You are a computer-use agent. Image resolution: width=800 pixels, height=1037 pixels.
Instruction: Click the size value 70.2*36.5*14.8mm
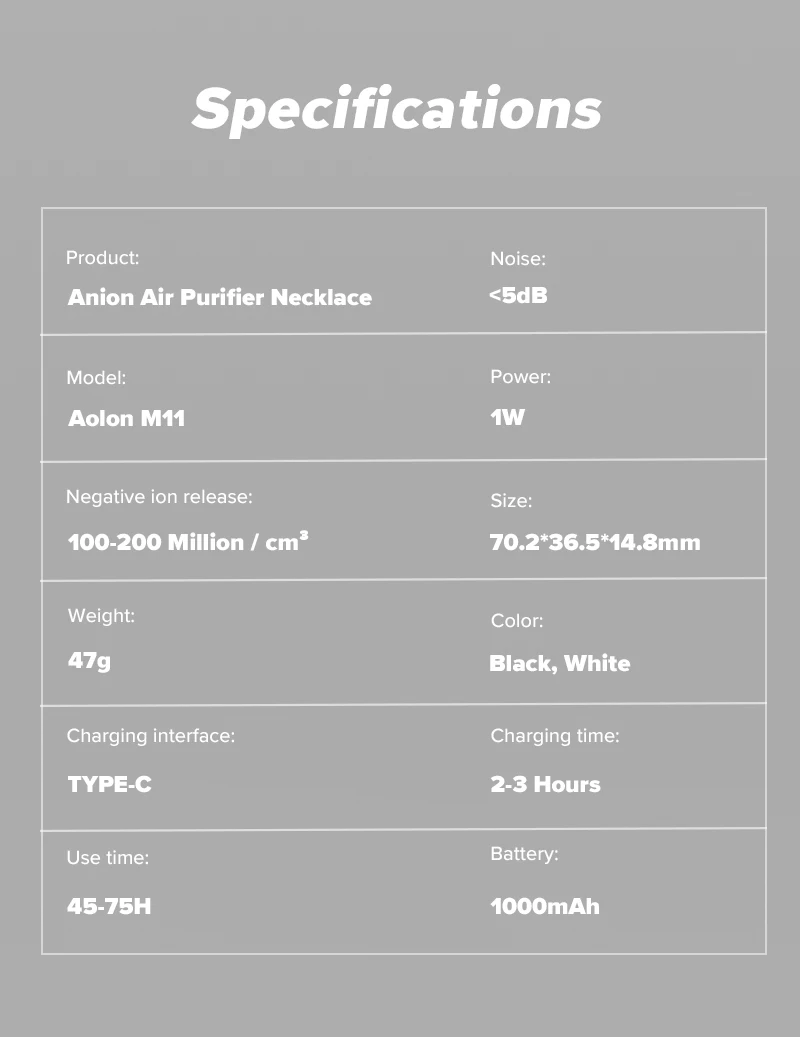click(595, 542)
